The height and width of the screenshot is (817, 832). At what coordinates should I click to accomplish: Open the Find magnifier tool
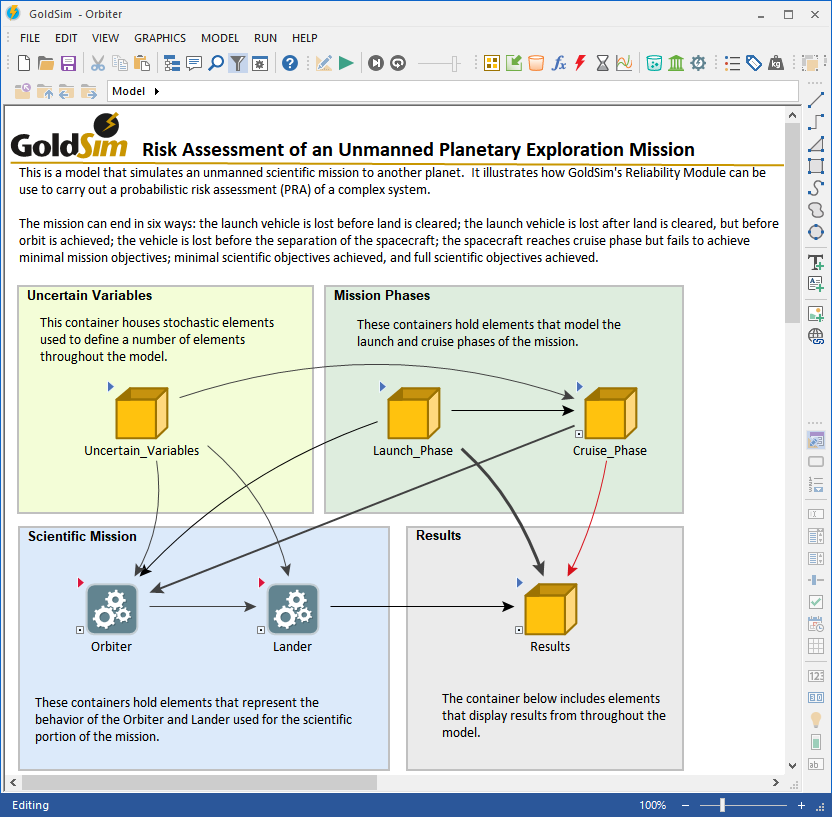pyautogui.click(x=215, y=63)
